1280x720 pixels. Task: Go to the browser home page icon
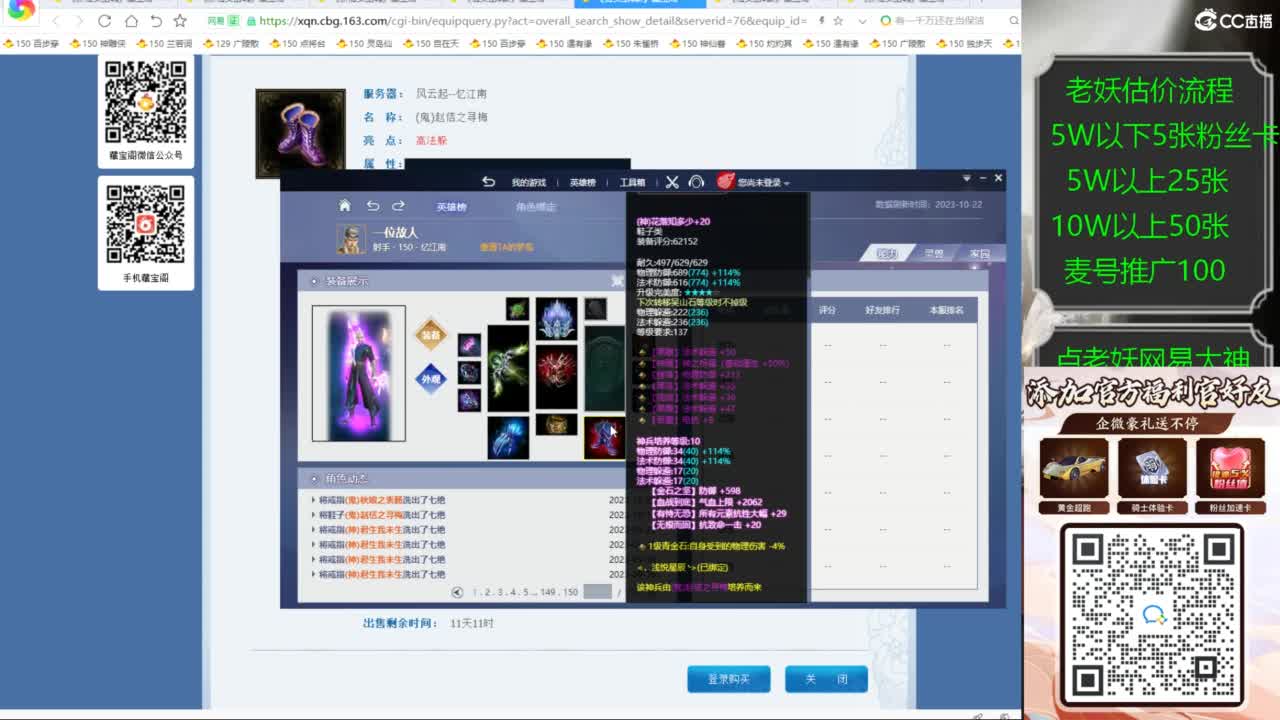click(131, 21)
